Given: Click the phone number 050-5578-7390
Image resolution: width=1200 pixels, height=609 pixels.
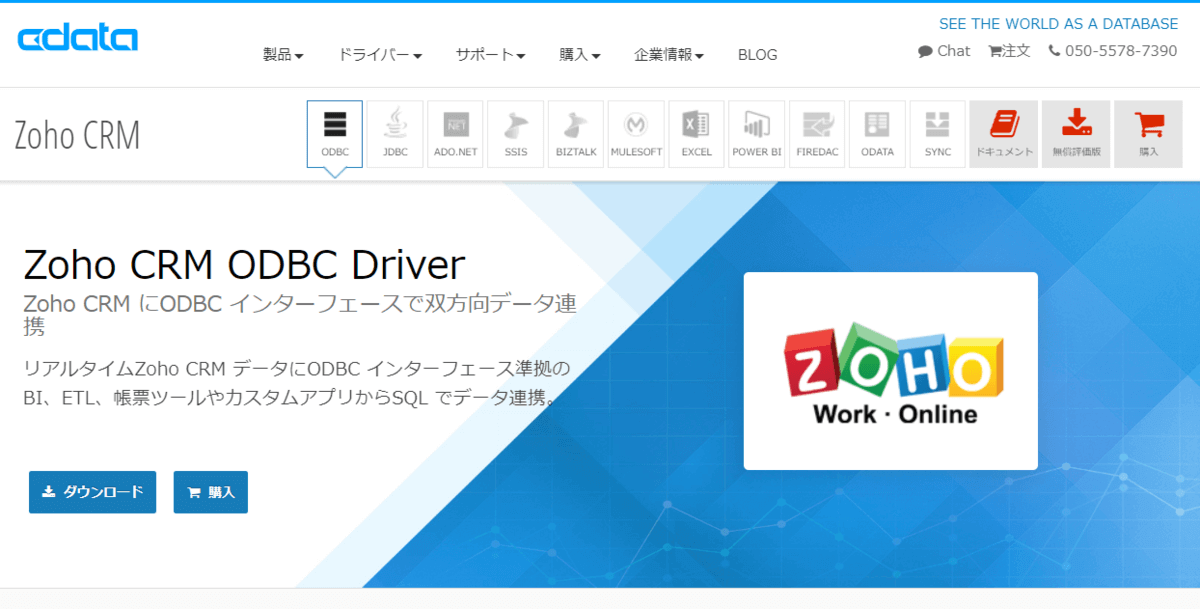Looking at the screenshot, I should tap(1113, 51).
